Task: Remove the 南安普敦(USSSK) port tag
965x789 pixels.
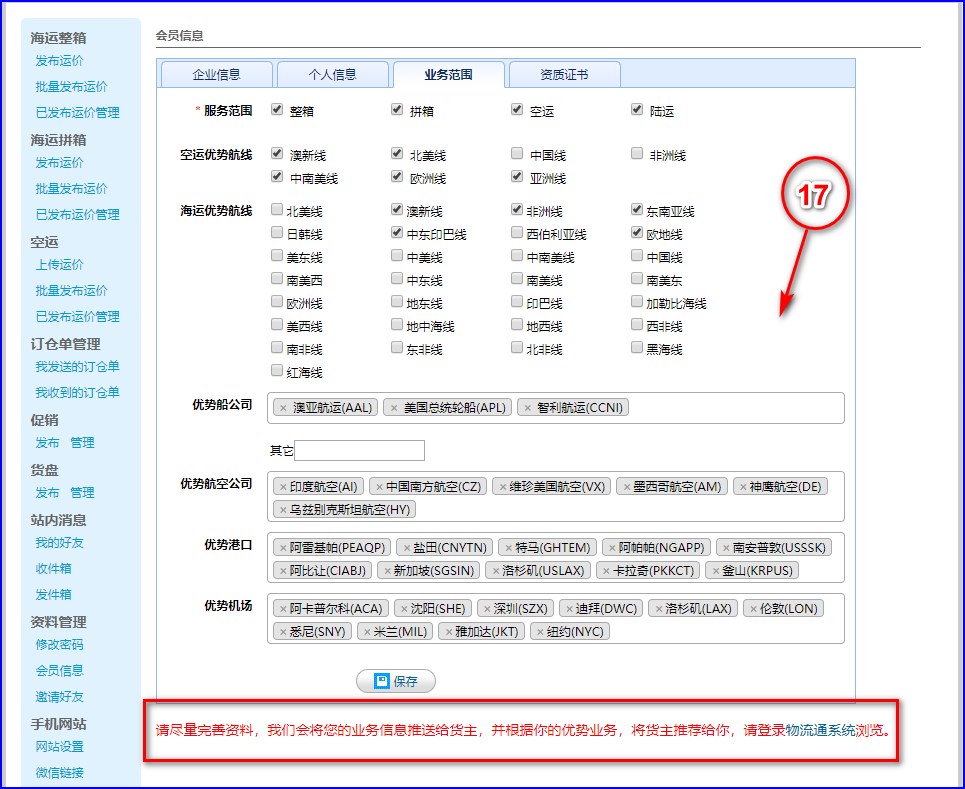Action: pyautogui.click(x=726, y=548)
